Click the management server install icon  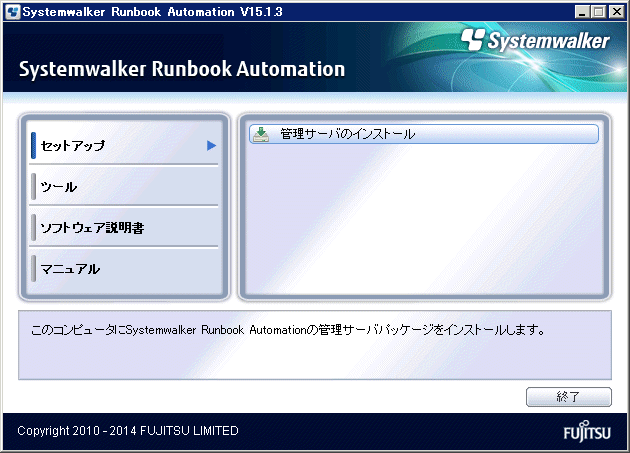pos(261,134)
